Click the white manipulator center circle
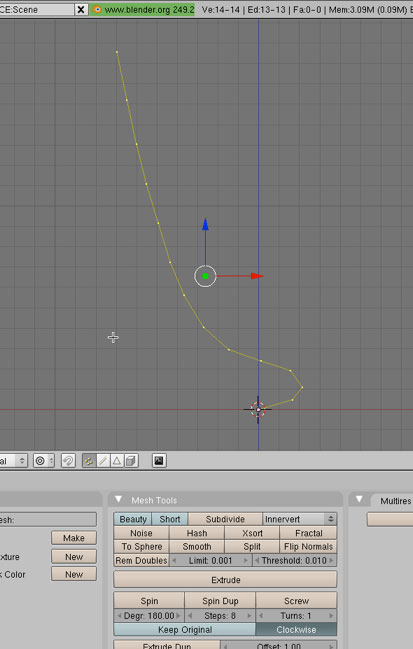Image resolution: width=413 pixels, height=649 pixels. point(205,276)
